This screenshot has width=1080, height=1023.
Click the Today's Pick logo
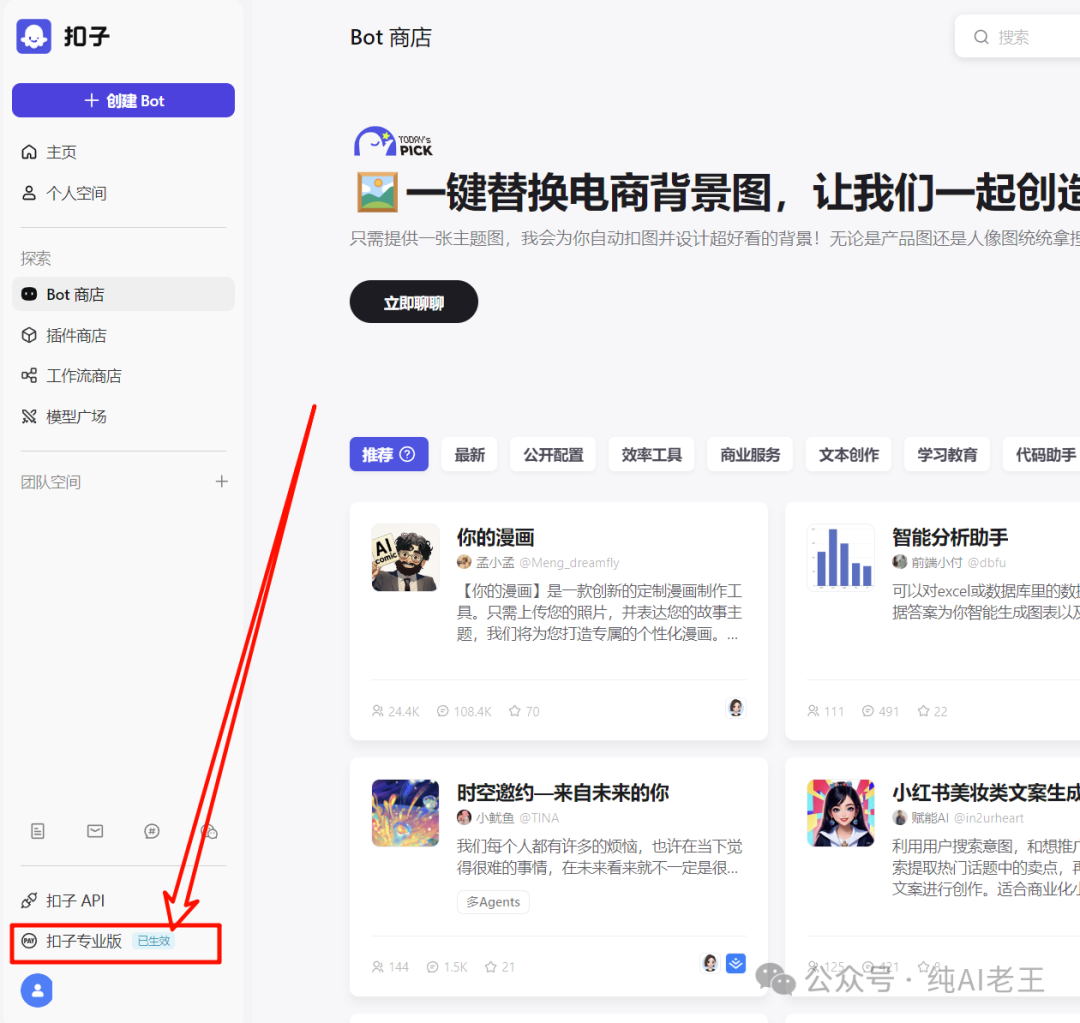tap(393, 142)
